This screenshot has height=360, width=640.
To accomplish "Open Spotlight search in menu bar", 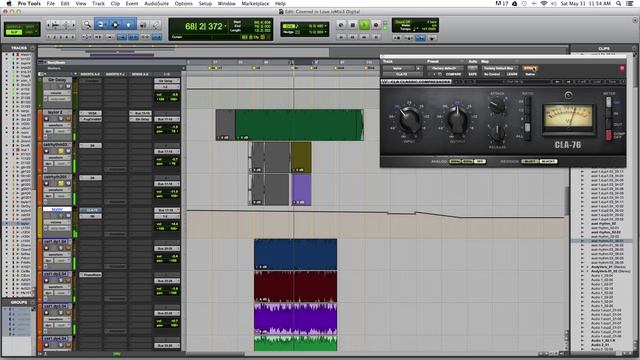I will coord(619,3).
